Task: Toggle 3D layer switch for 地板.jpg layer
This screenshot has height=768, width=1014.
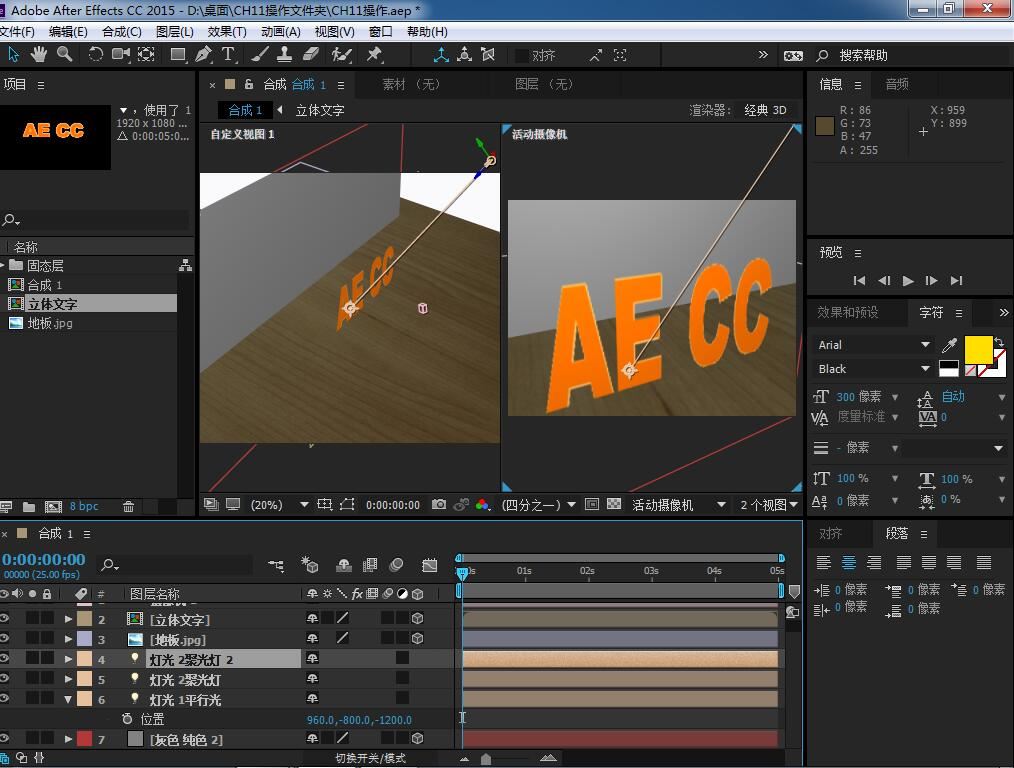Action: coord(418,639)
